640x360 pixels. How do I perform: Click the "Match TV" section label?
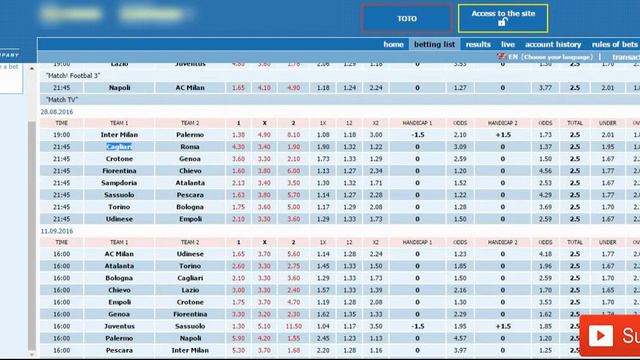coord(62,100)
